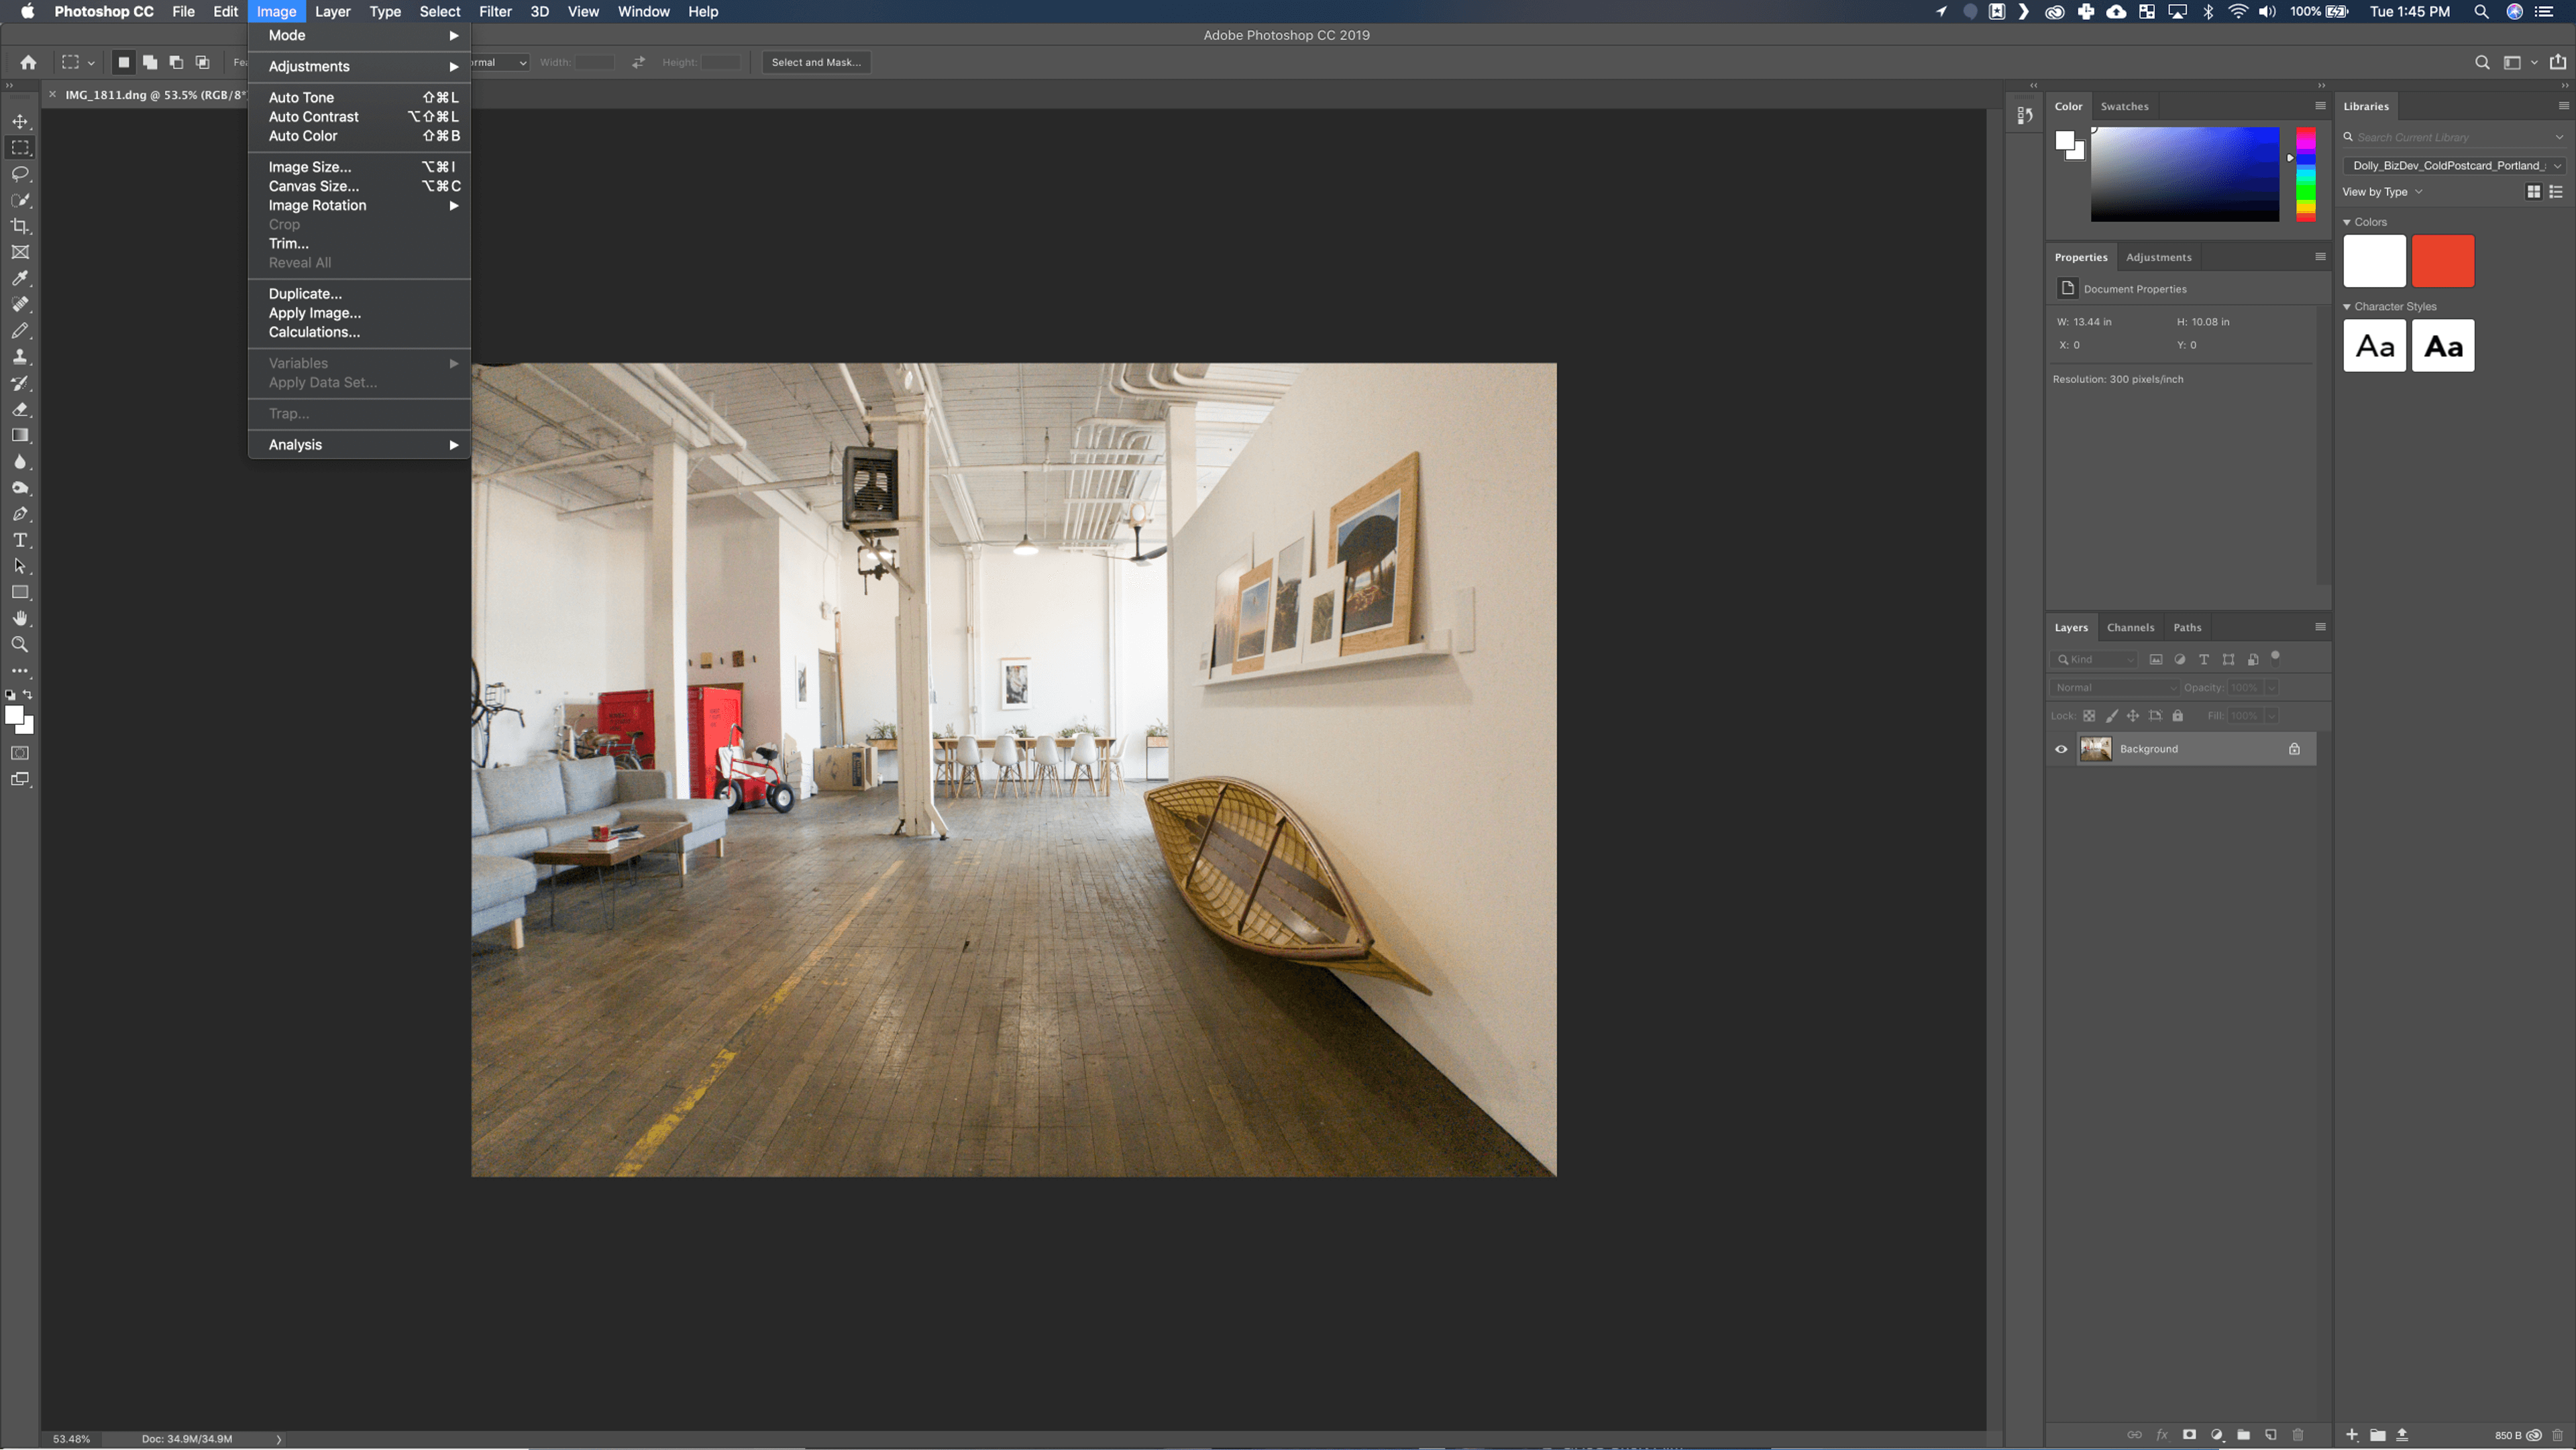This screenshot has width=2576, height=1450.
Task: Expand the Image Rotation submenu
Action: pyautogui.click(x=359, y=205)
